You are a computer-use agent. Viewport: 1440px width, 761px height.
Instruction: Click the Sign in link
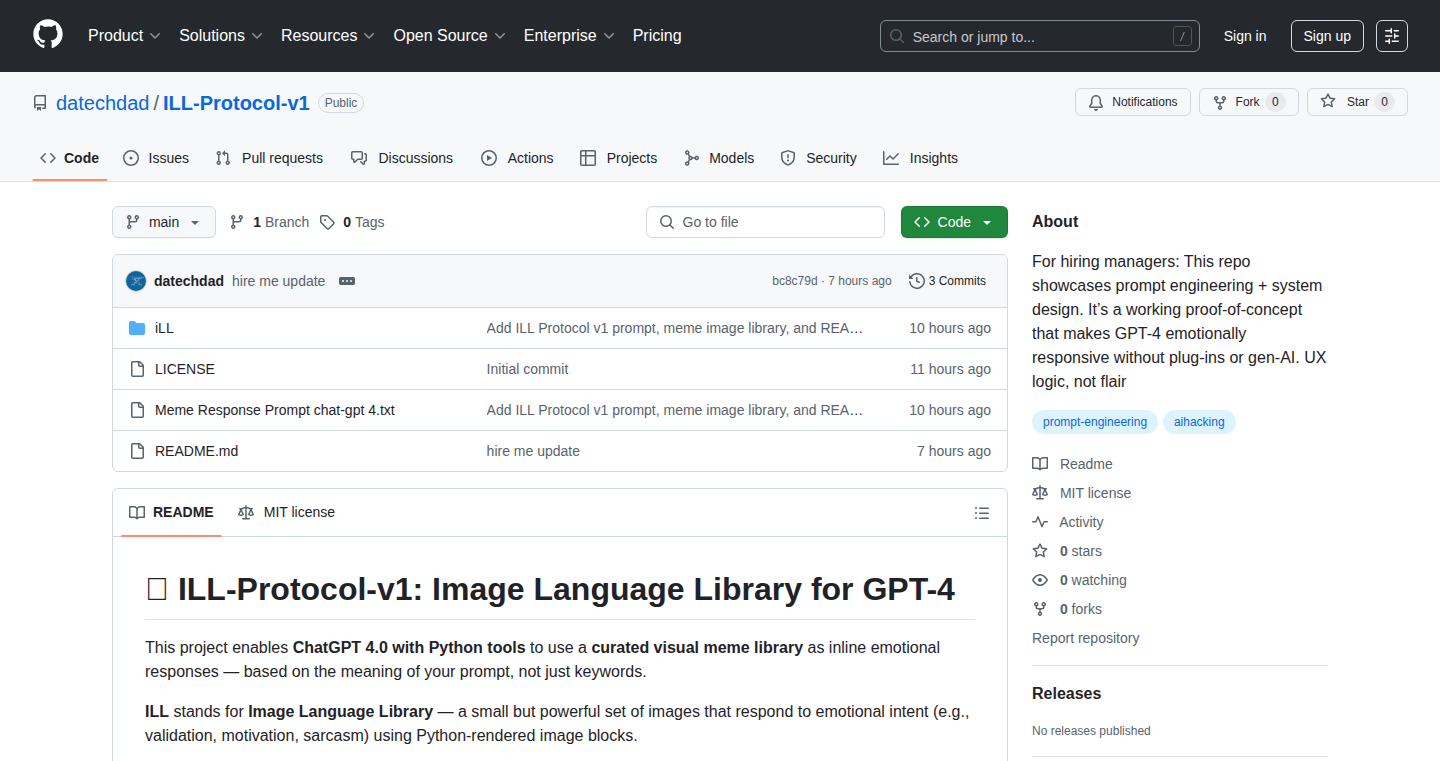click(1245, 36)
